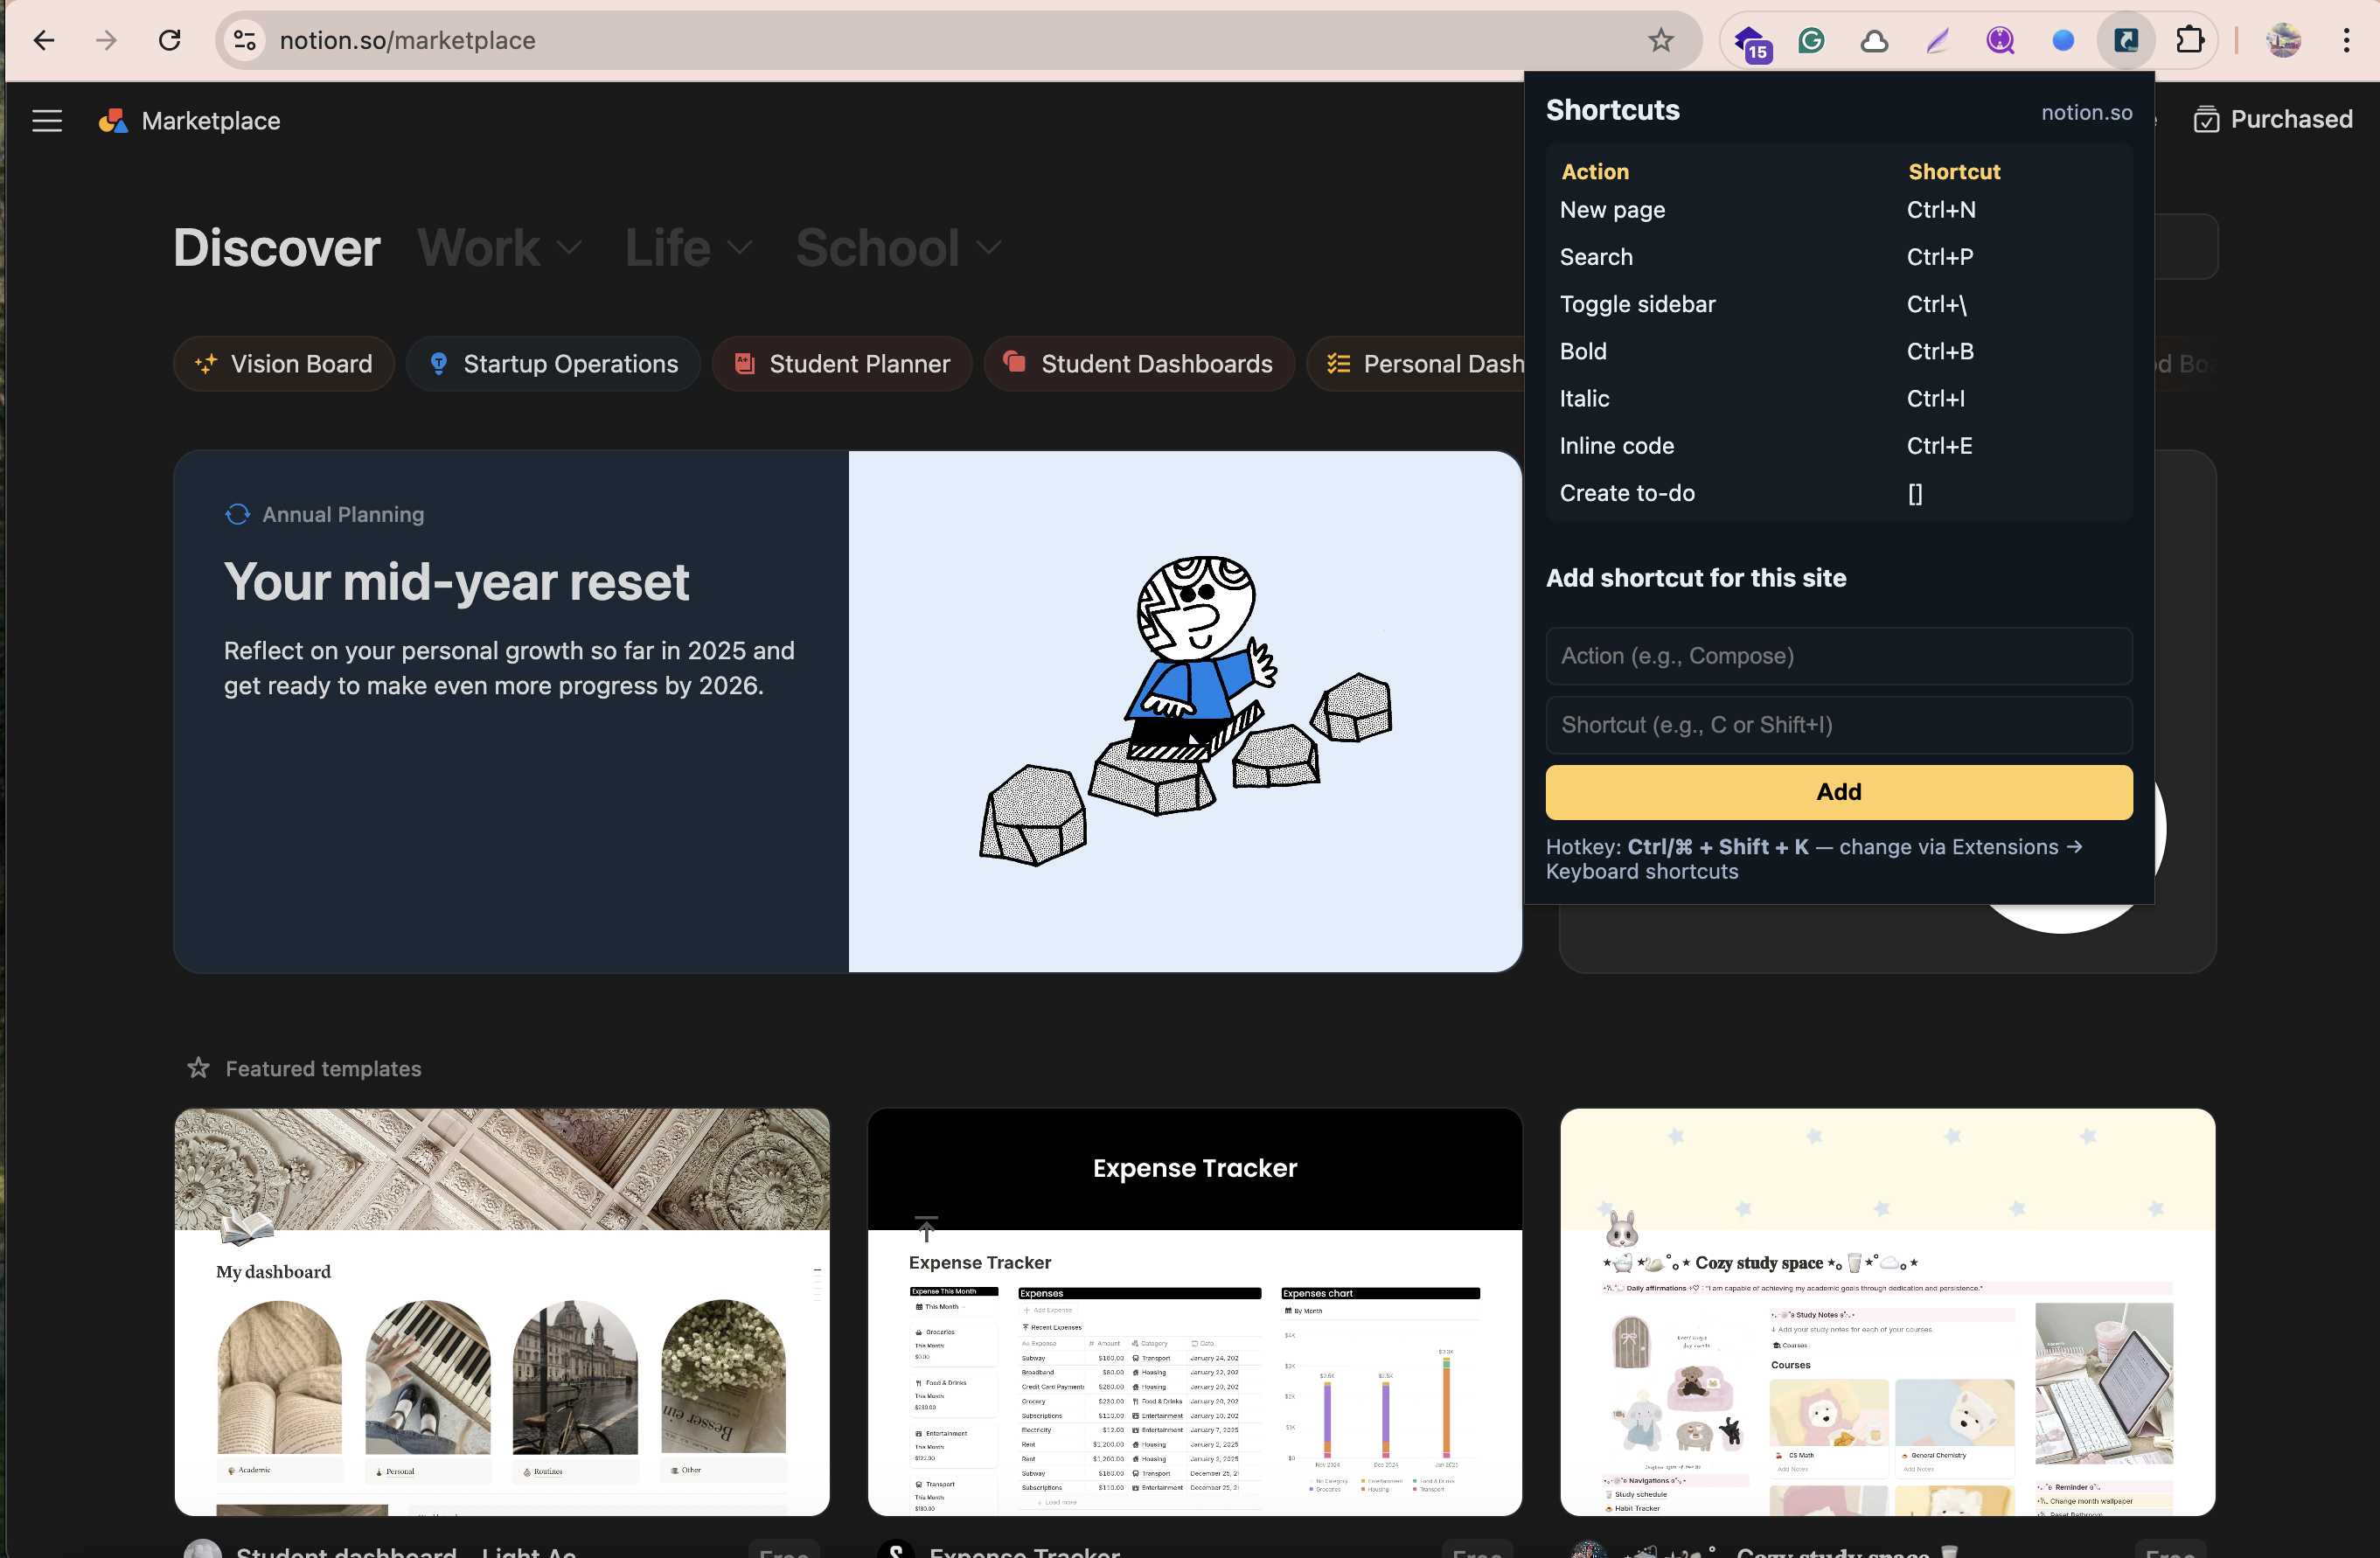The width and height of the screenshot is (2380, 1558).
Task: Expand the Life category dropdown
Action: coord(688,248)
